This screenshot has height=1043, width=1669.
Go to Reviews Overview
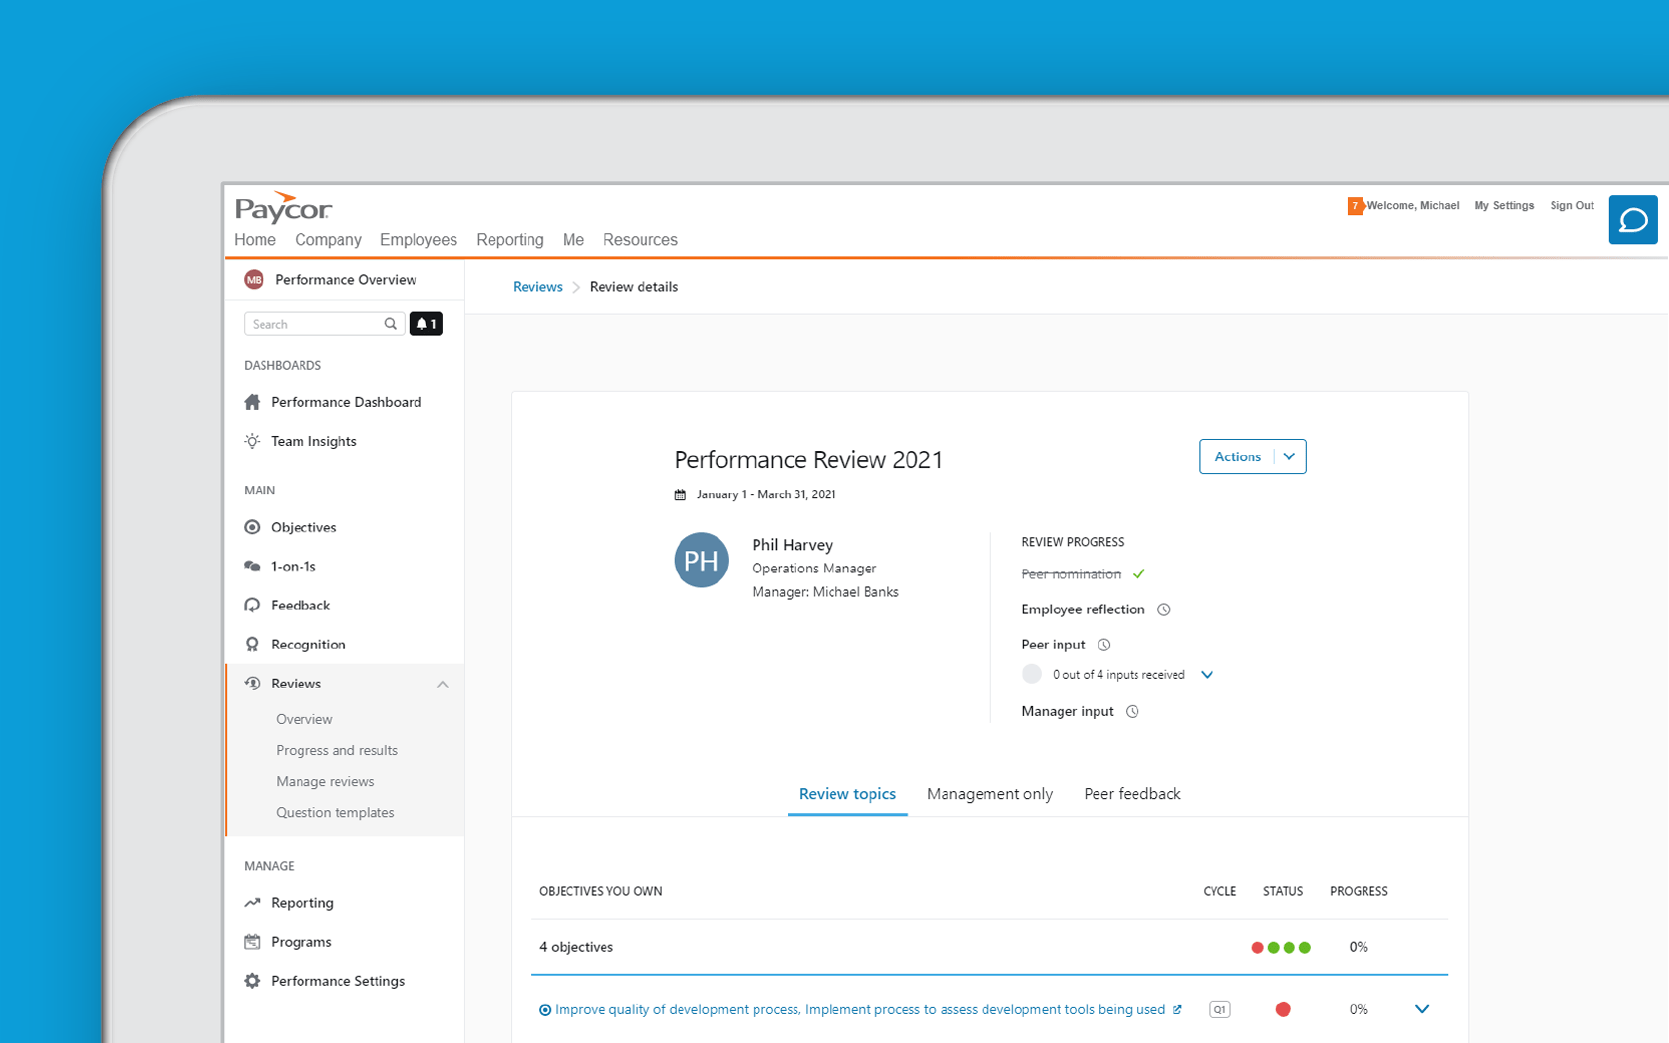304,720
